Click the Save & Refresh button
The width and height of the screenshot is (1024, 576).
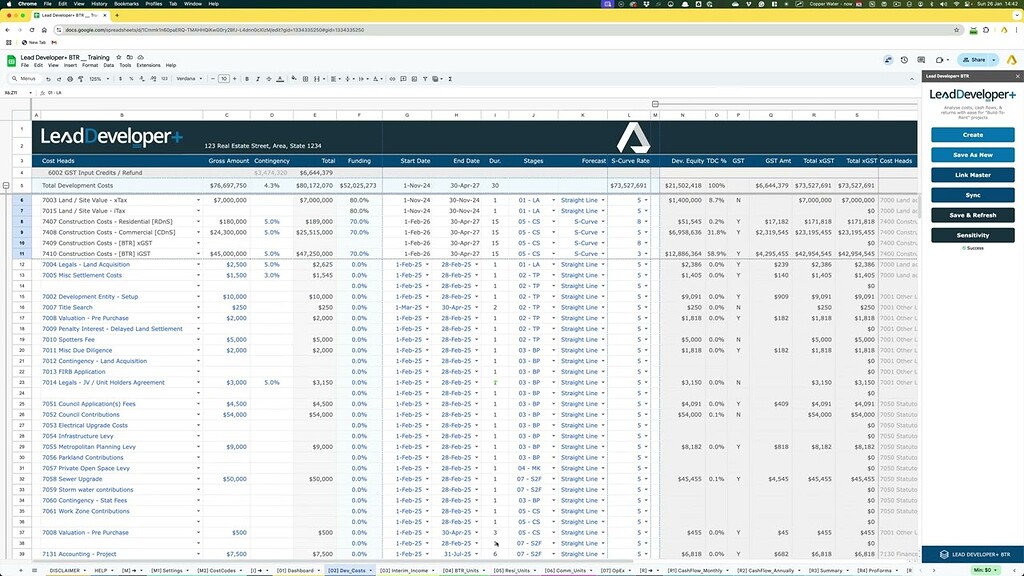point(972,214)
